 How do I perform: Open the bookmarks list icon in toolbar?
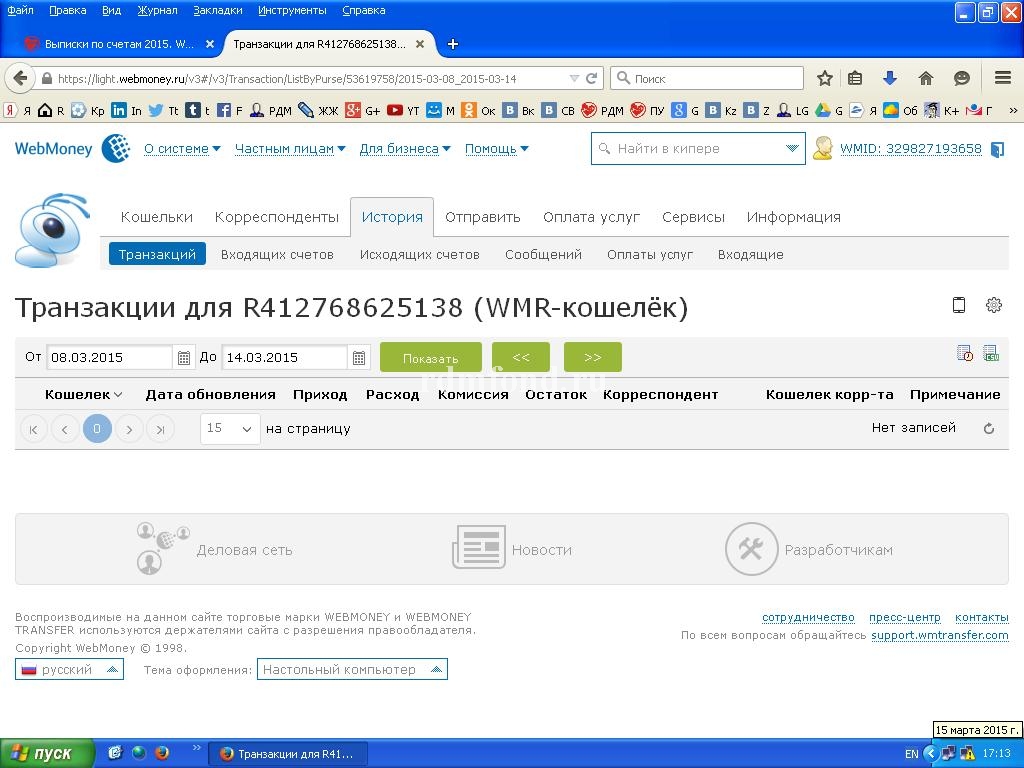pyautogui.click(x=855, y=78)
